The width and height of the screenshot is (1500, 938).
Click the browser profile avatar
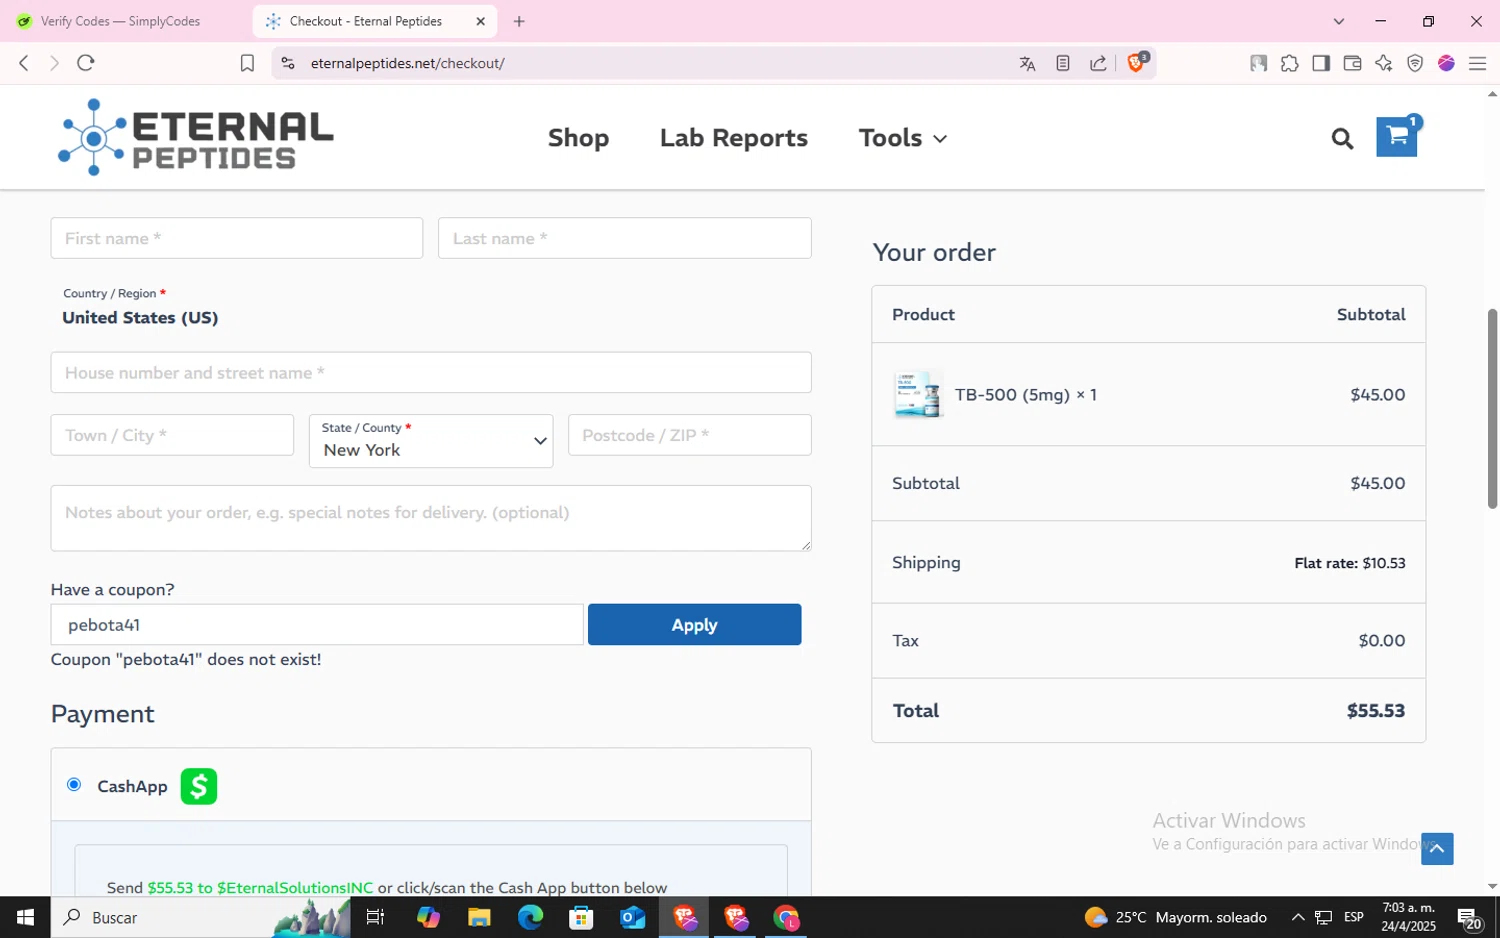click(1446, 63)
